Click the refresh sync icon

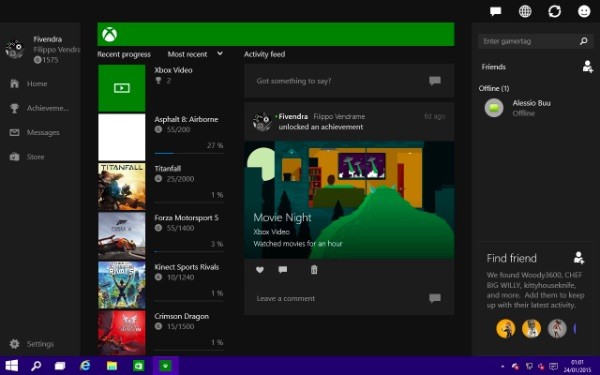coord(554,11)
